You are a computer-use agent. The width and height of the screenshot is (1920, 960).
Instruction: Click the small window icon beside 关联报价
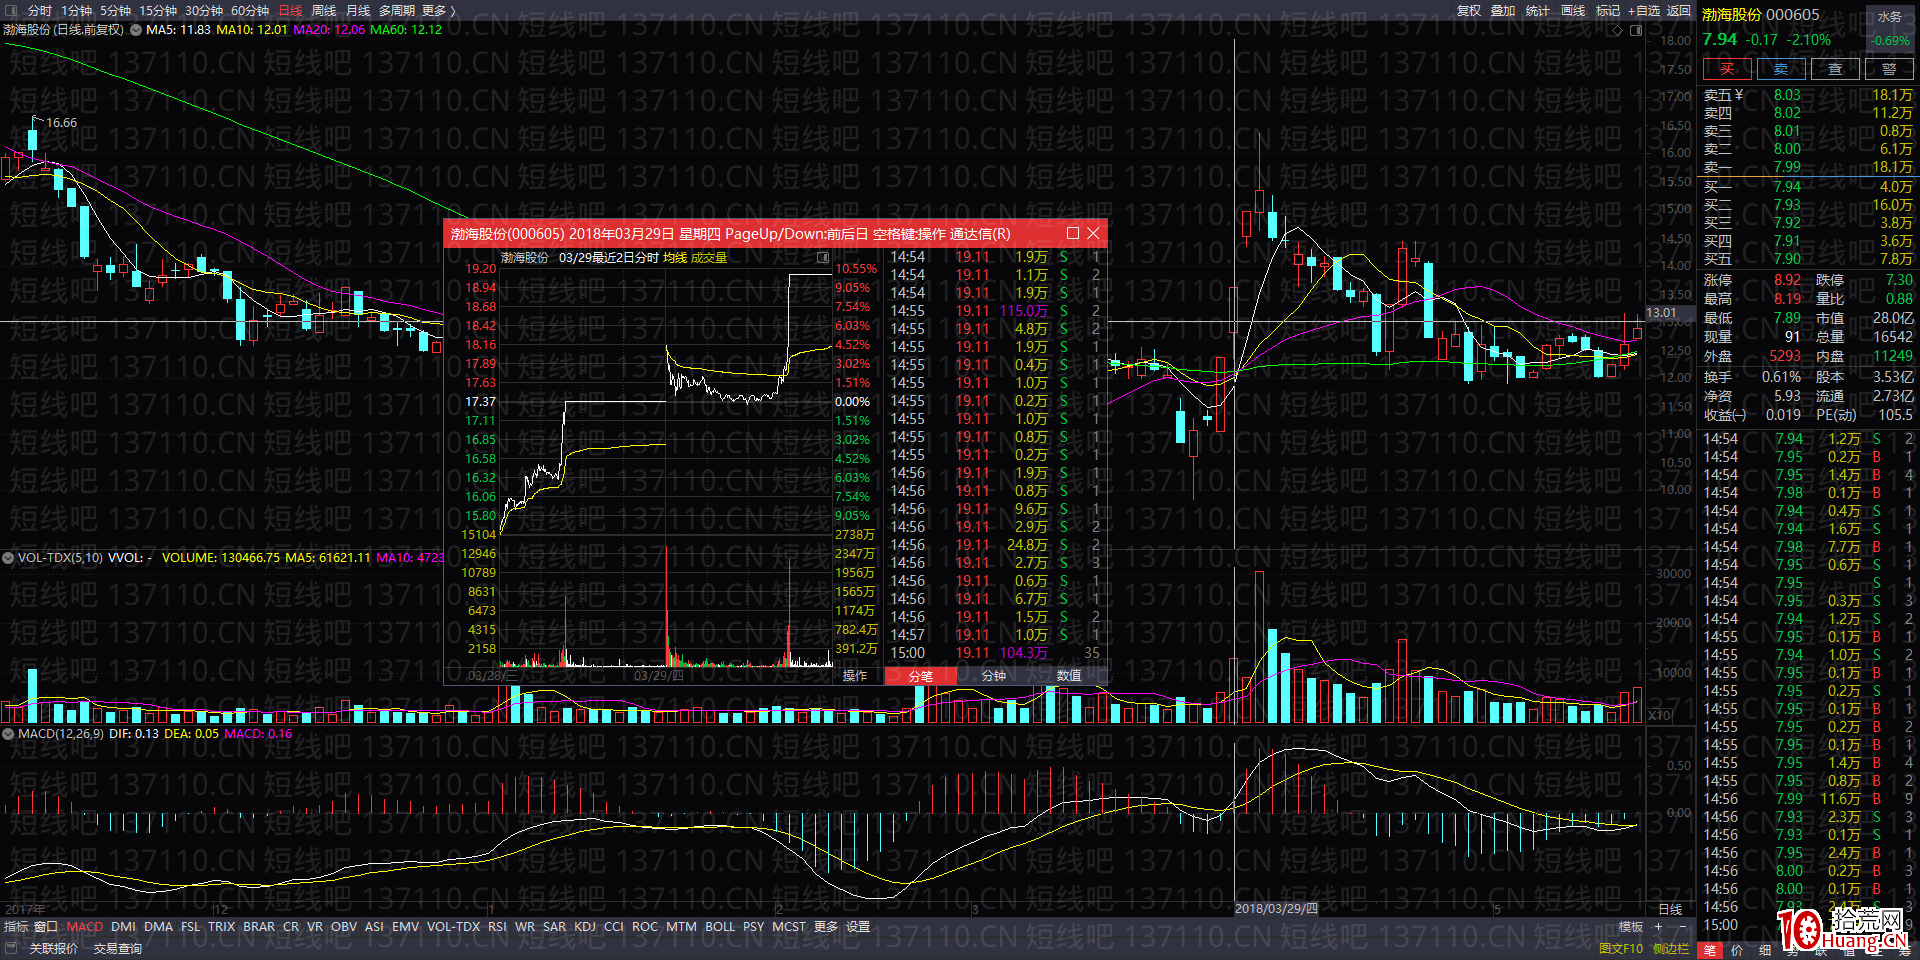12,947
